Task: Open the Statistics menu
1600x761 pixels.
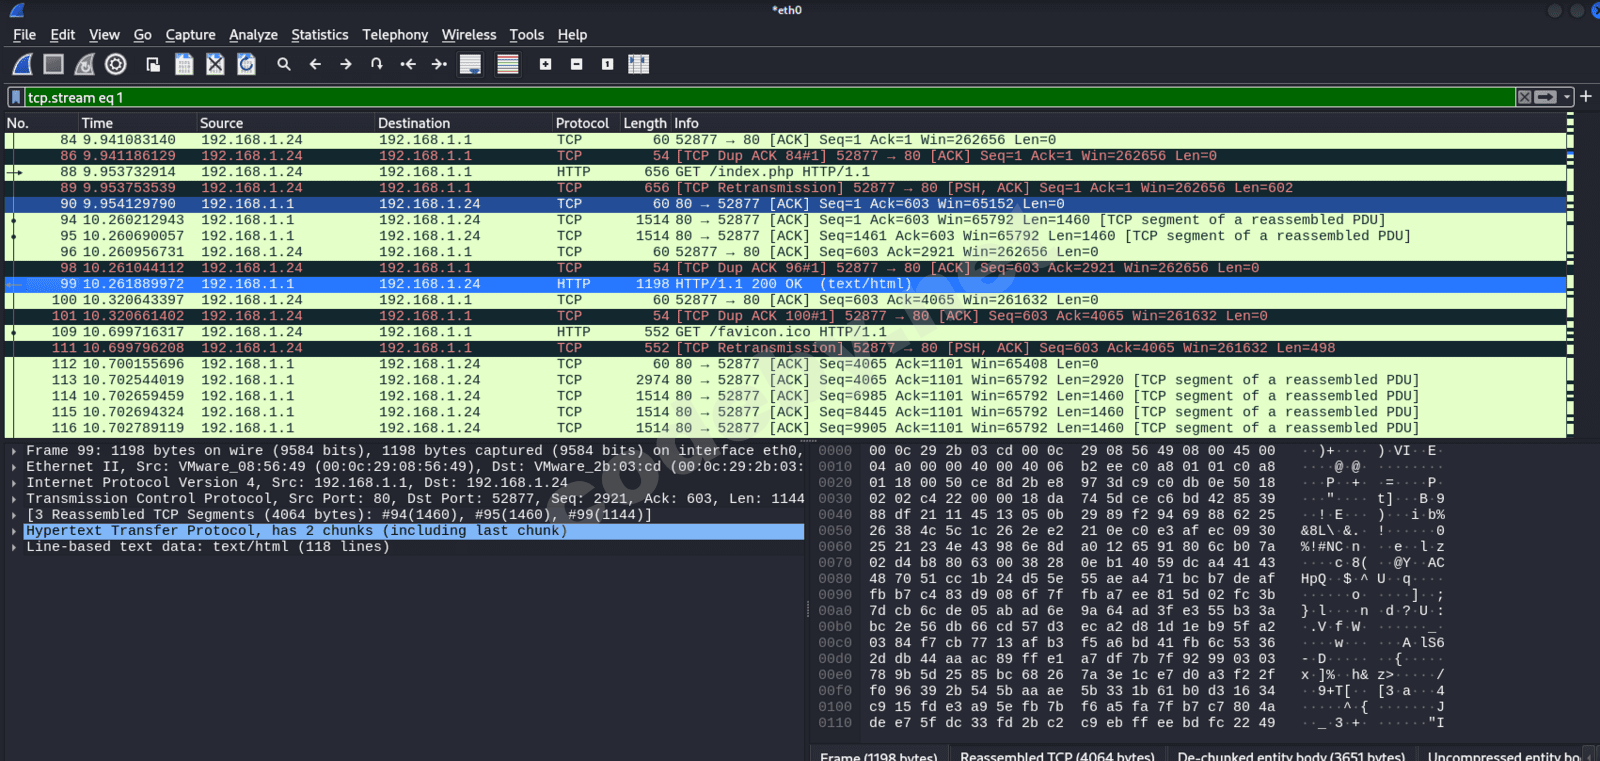Action: coord(319,35)
